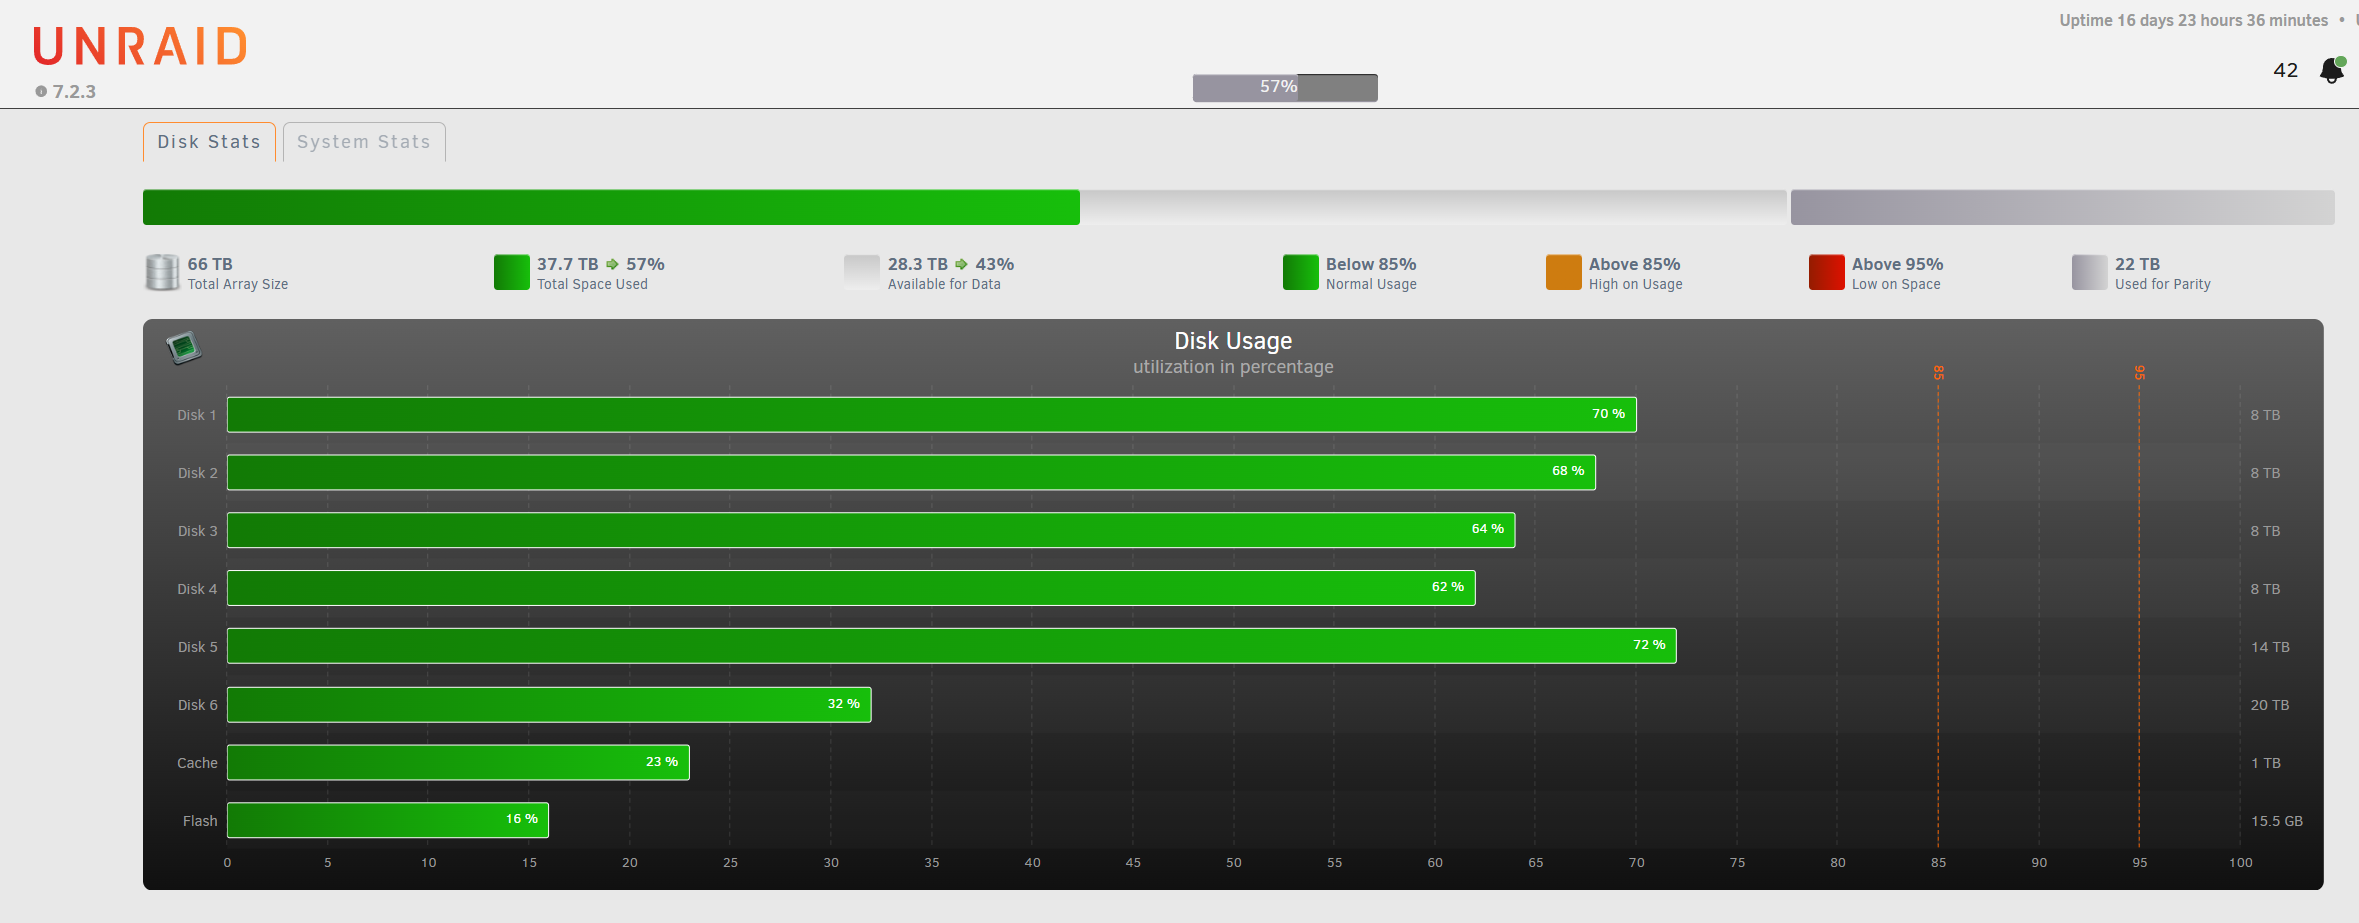
Task: Click the orange Above 85% legend swatch
Action: [x=1563, y=272]
